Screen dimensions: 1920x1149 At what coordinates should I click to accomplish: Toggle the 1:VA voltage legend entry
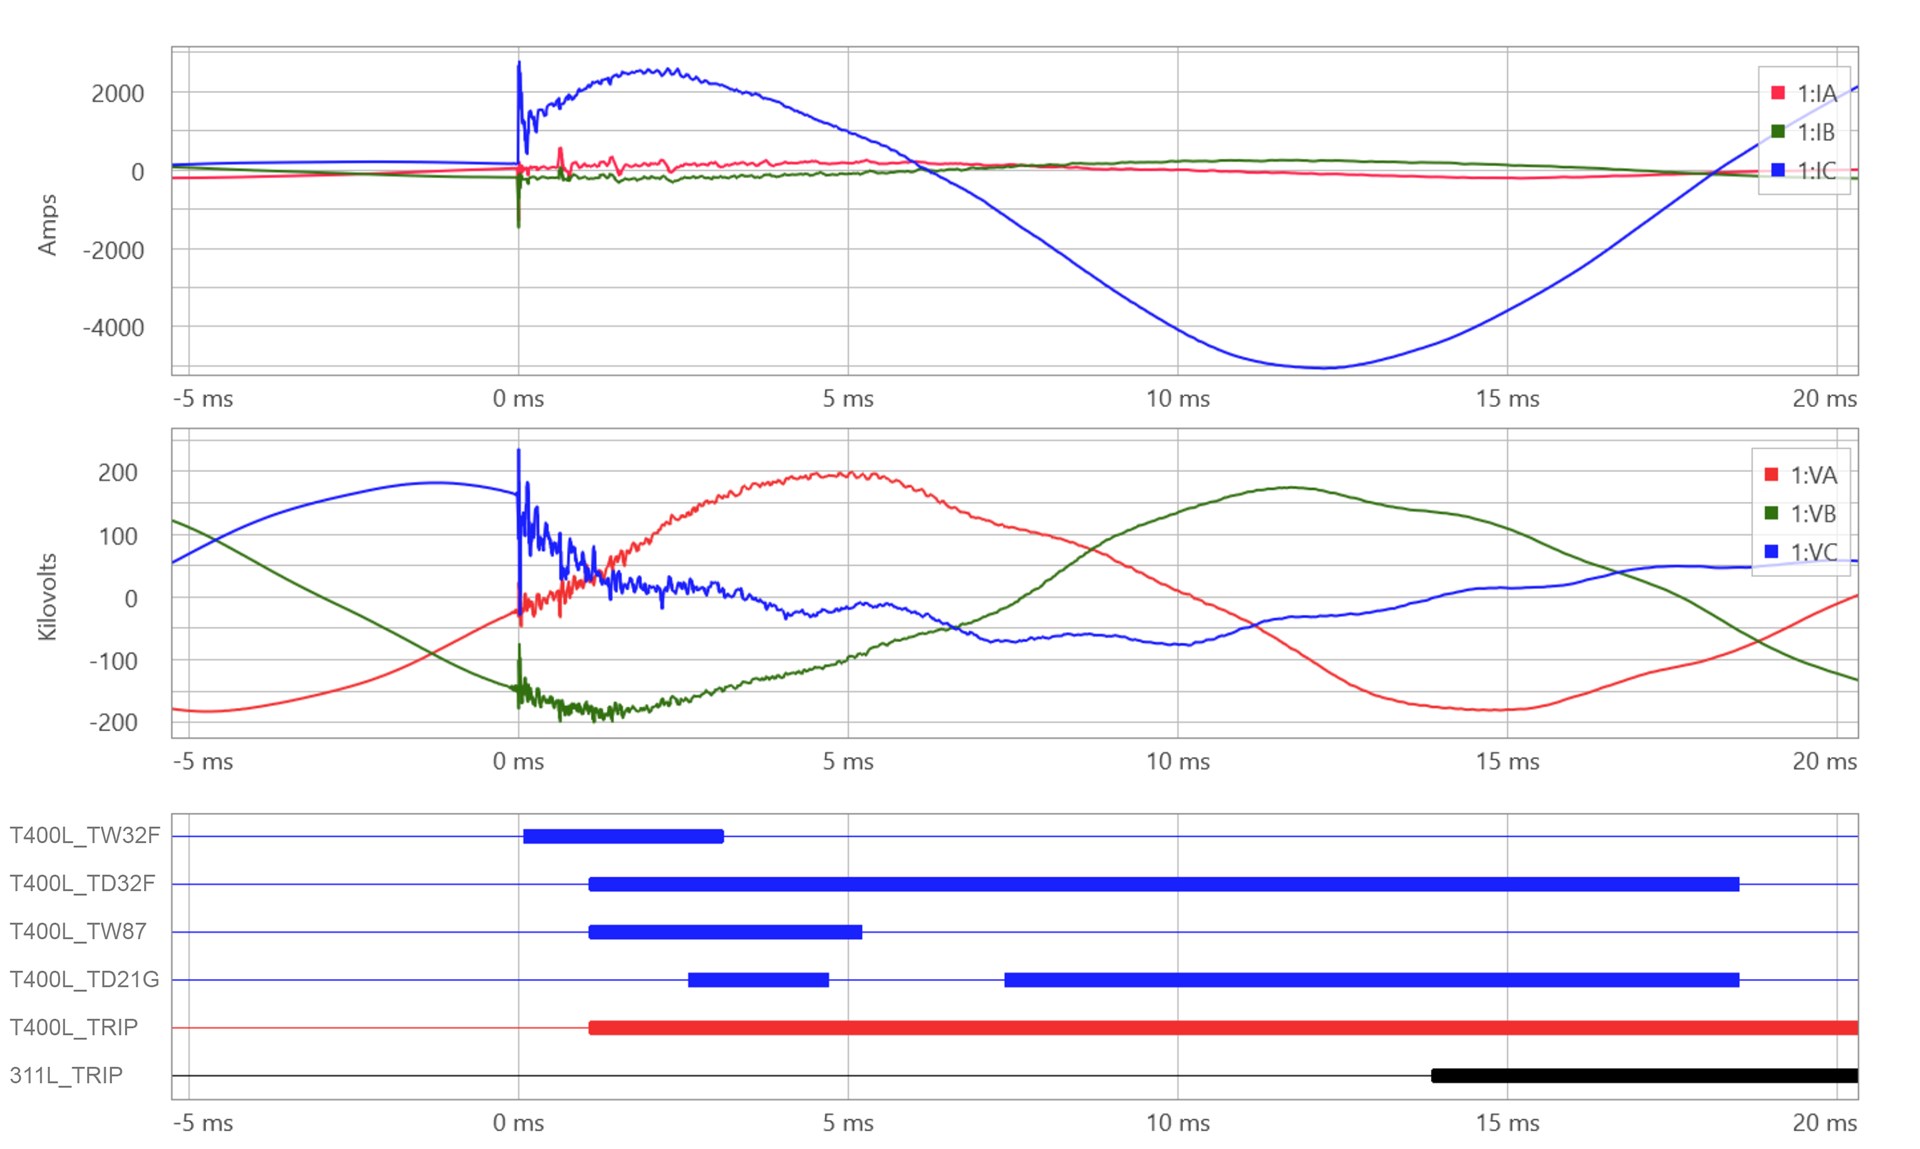pyautogui.click(x=1812, y=475)
